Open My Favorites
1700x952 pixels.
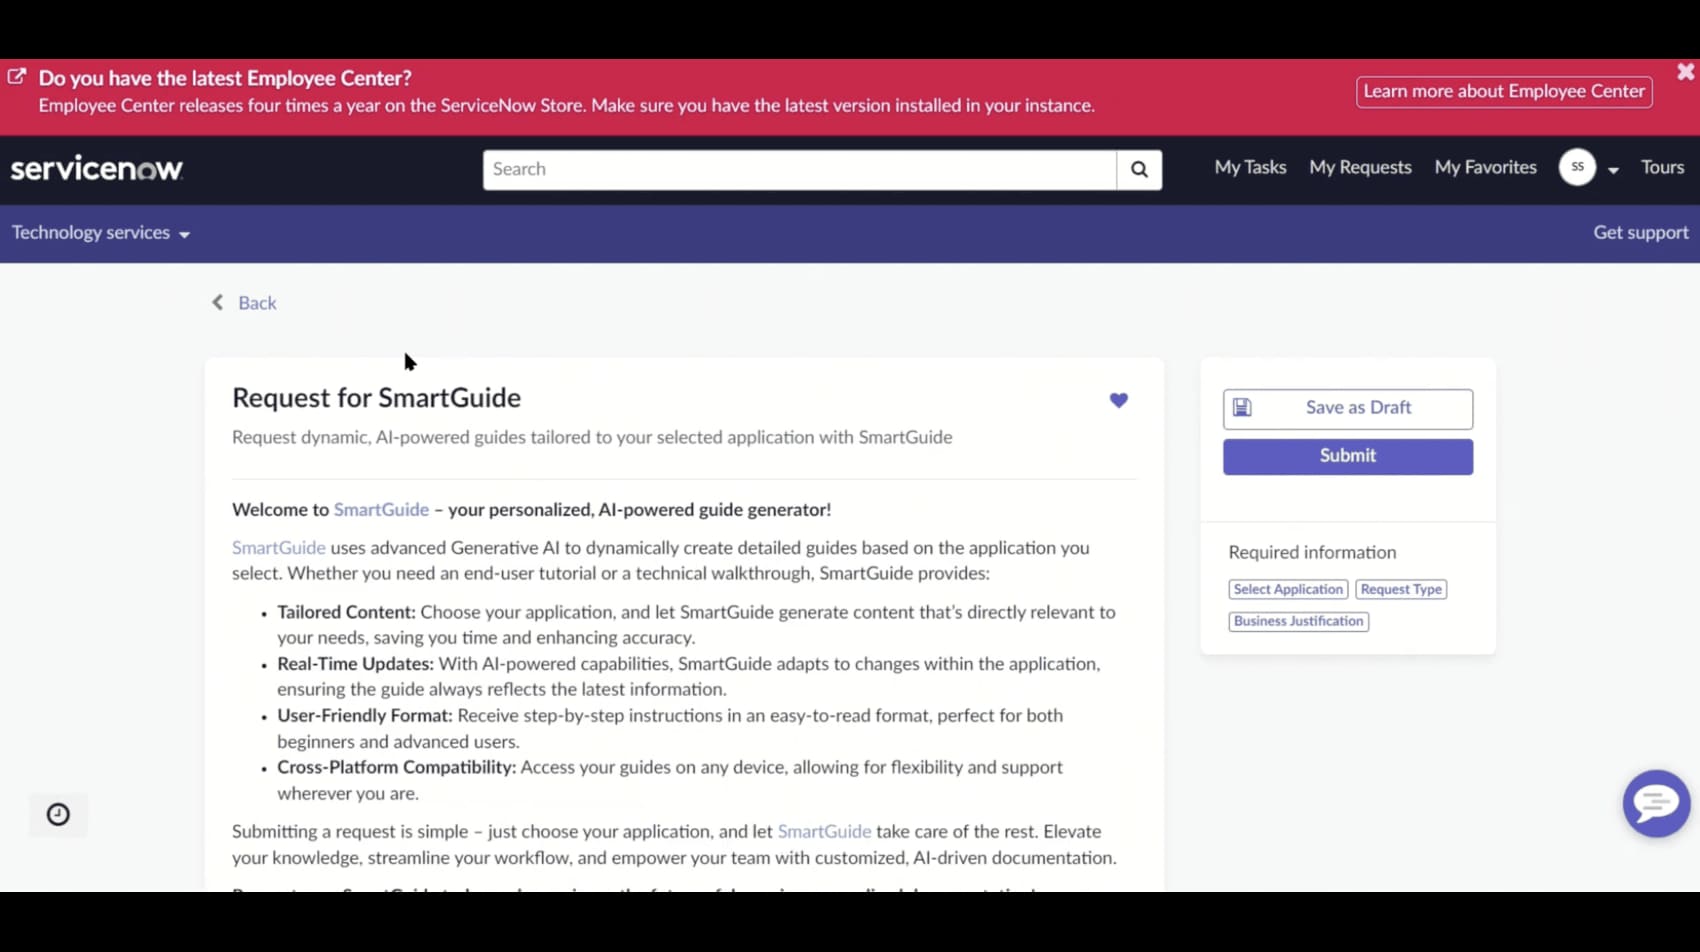(1485, 167)
